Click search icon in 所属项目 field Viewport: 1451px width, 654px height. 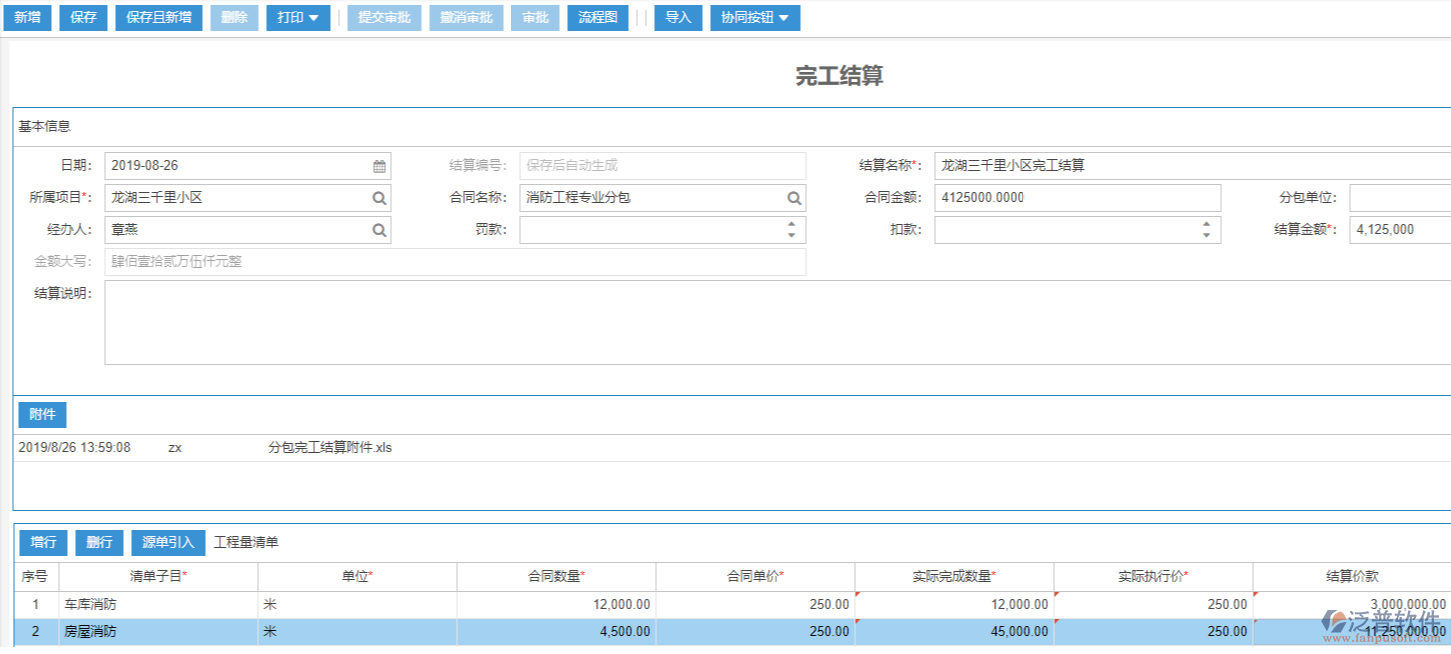(379, 198)
